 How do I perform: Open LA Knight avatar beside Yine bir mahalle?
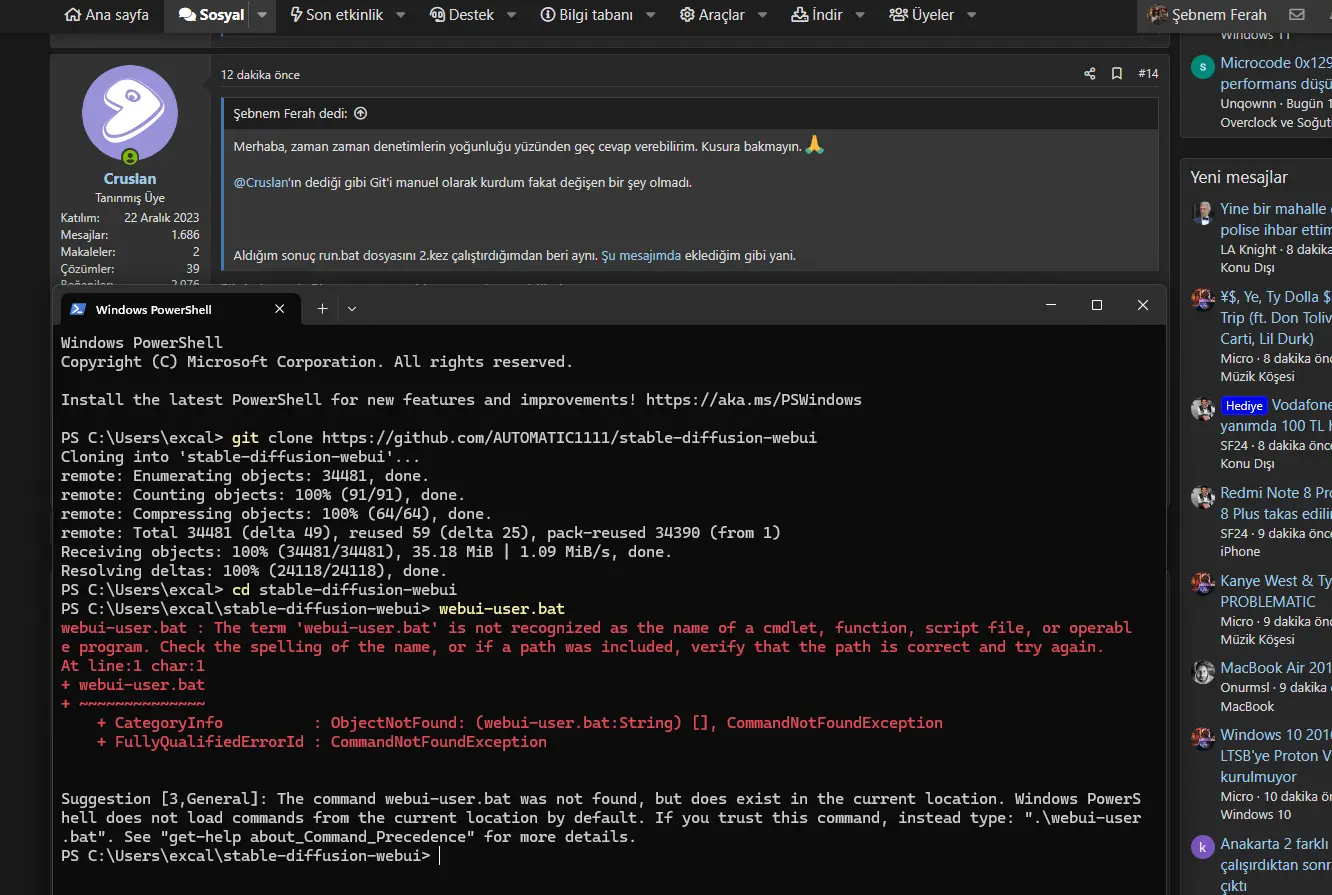click(1203, 212)
